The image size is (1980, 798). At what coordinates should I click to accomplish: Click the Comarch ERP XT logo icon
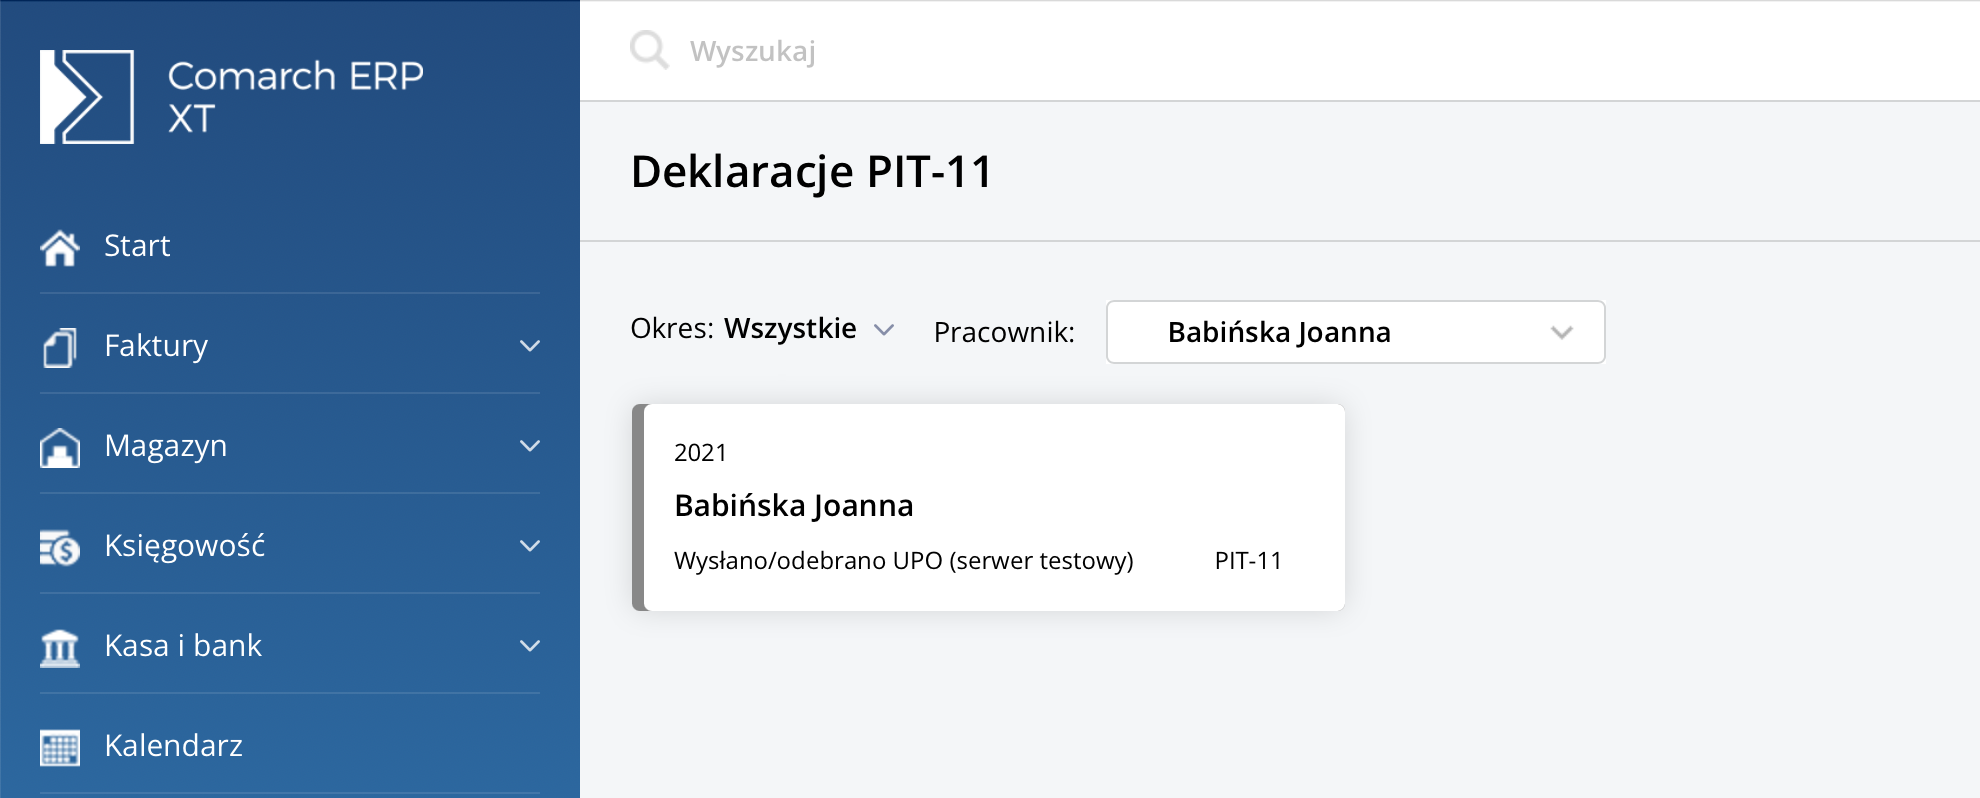[x=87, y=97]
